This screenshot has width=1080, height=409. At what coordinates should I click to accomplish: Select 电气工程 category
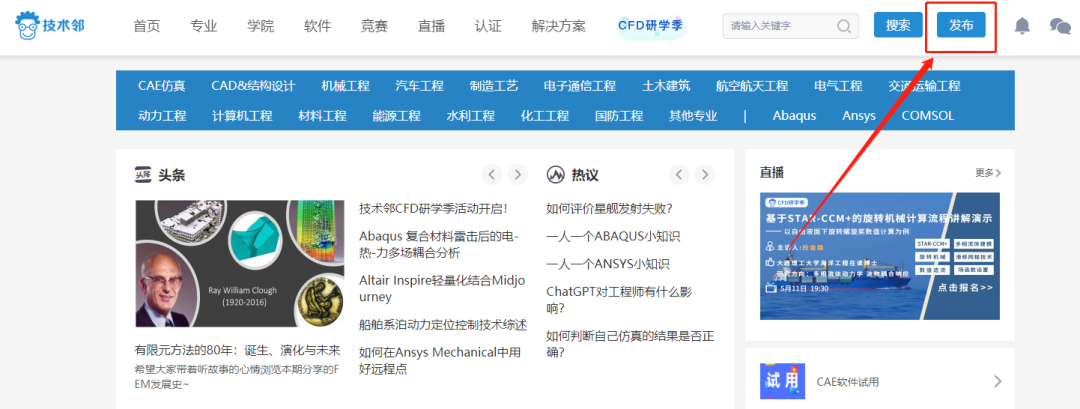click(x=838, y=86)
